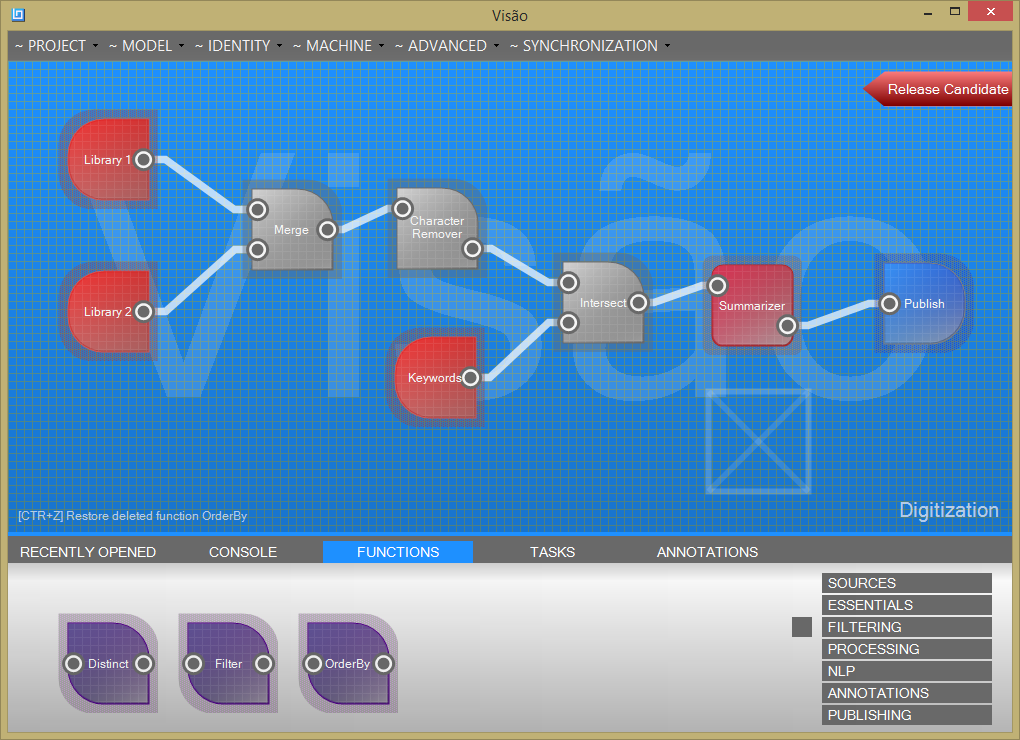This screenshot has width=1020, height=740.
Task: Pick the OrderBy function from palette
Action: [x=348, y=663]
